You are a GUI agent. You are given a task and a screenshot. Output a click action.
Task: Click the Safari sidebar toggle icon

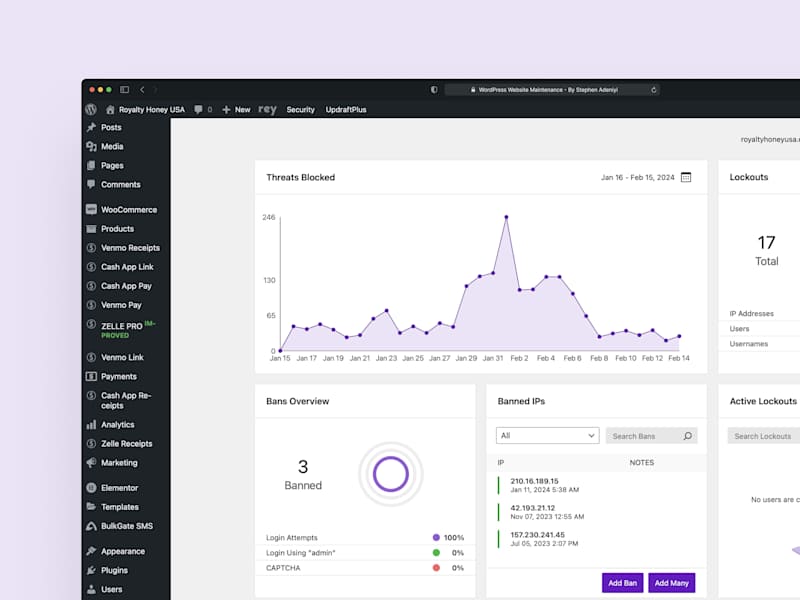click(x=124, y=90)
